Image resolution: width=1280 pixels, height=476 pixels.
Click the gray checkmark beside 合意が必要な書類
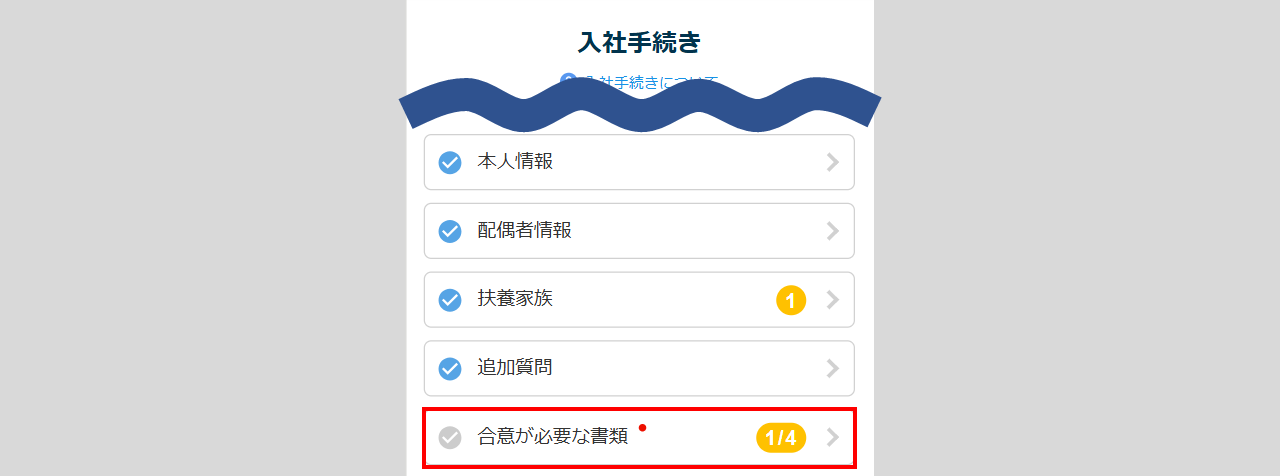(x=450, y=437)
